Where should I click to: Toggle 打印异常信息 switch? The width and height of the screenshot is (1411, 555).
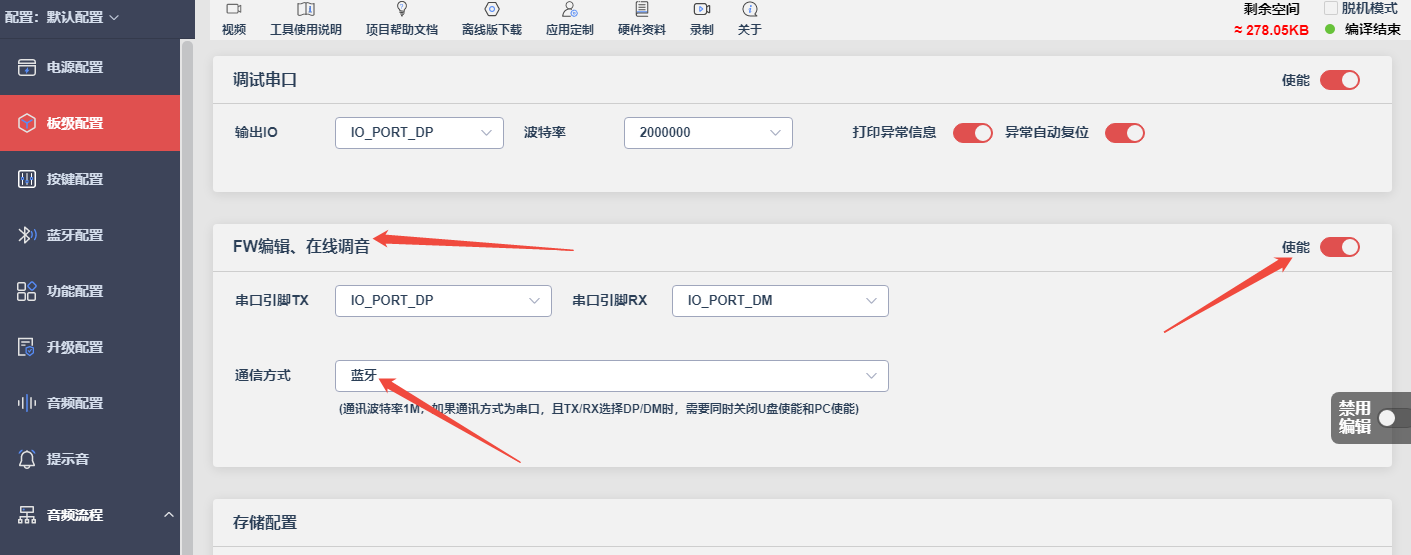973,132
